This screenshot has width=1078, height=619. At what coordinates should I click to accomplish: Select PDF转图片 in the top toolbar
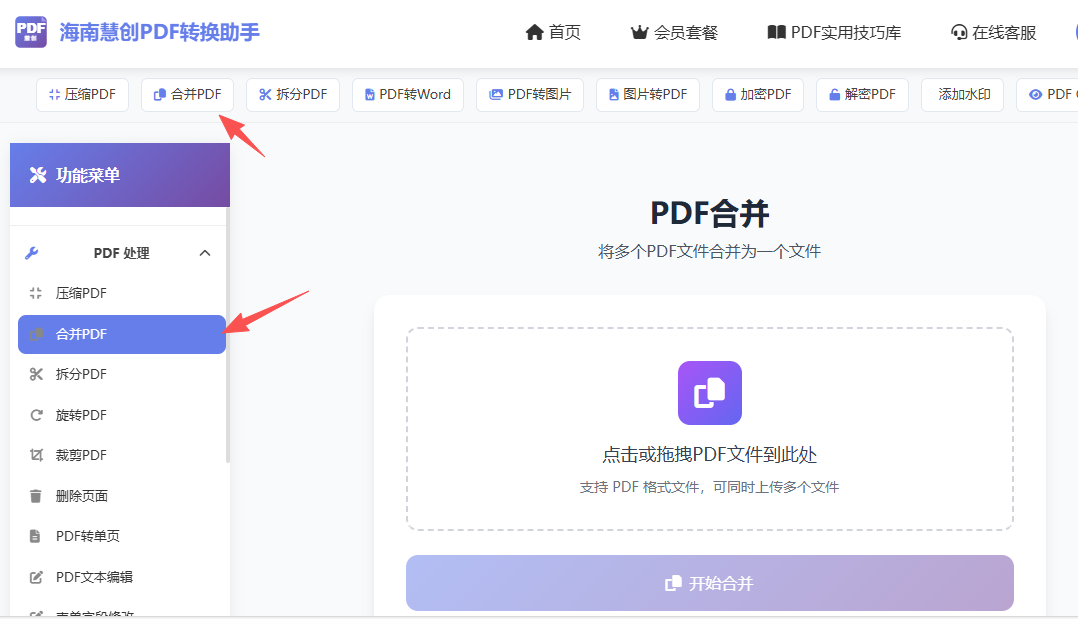coord(530,94)
